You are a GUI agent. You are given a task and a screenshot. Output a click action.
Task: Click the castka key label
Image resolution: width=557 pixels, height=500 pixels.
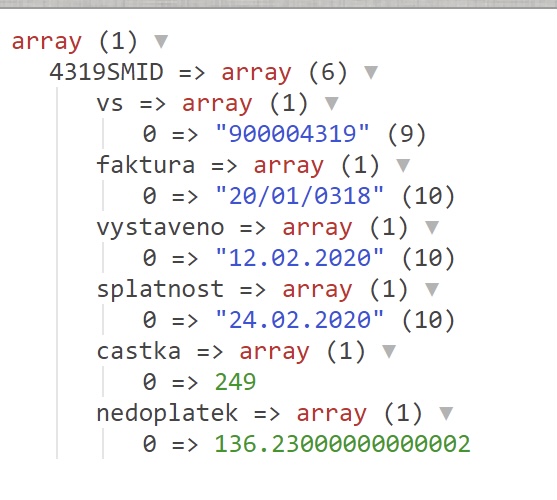139,351
